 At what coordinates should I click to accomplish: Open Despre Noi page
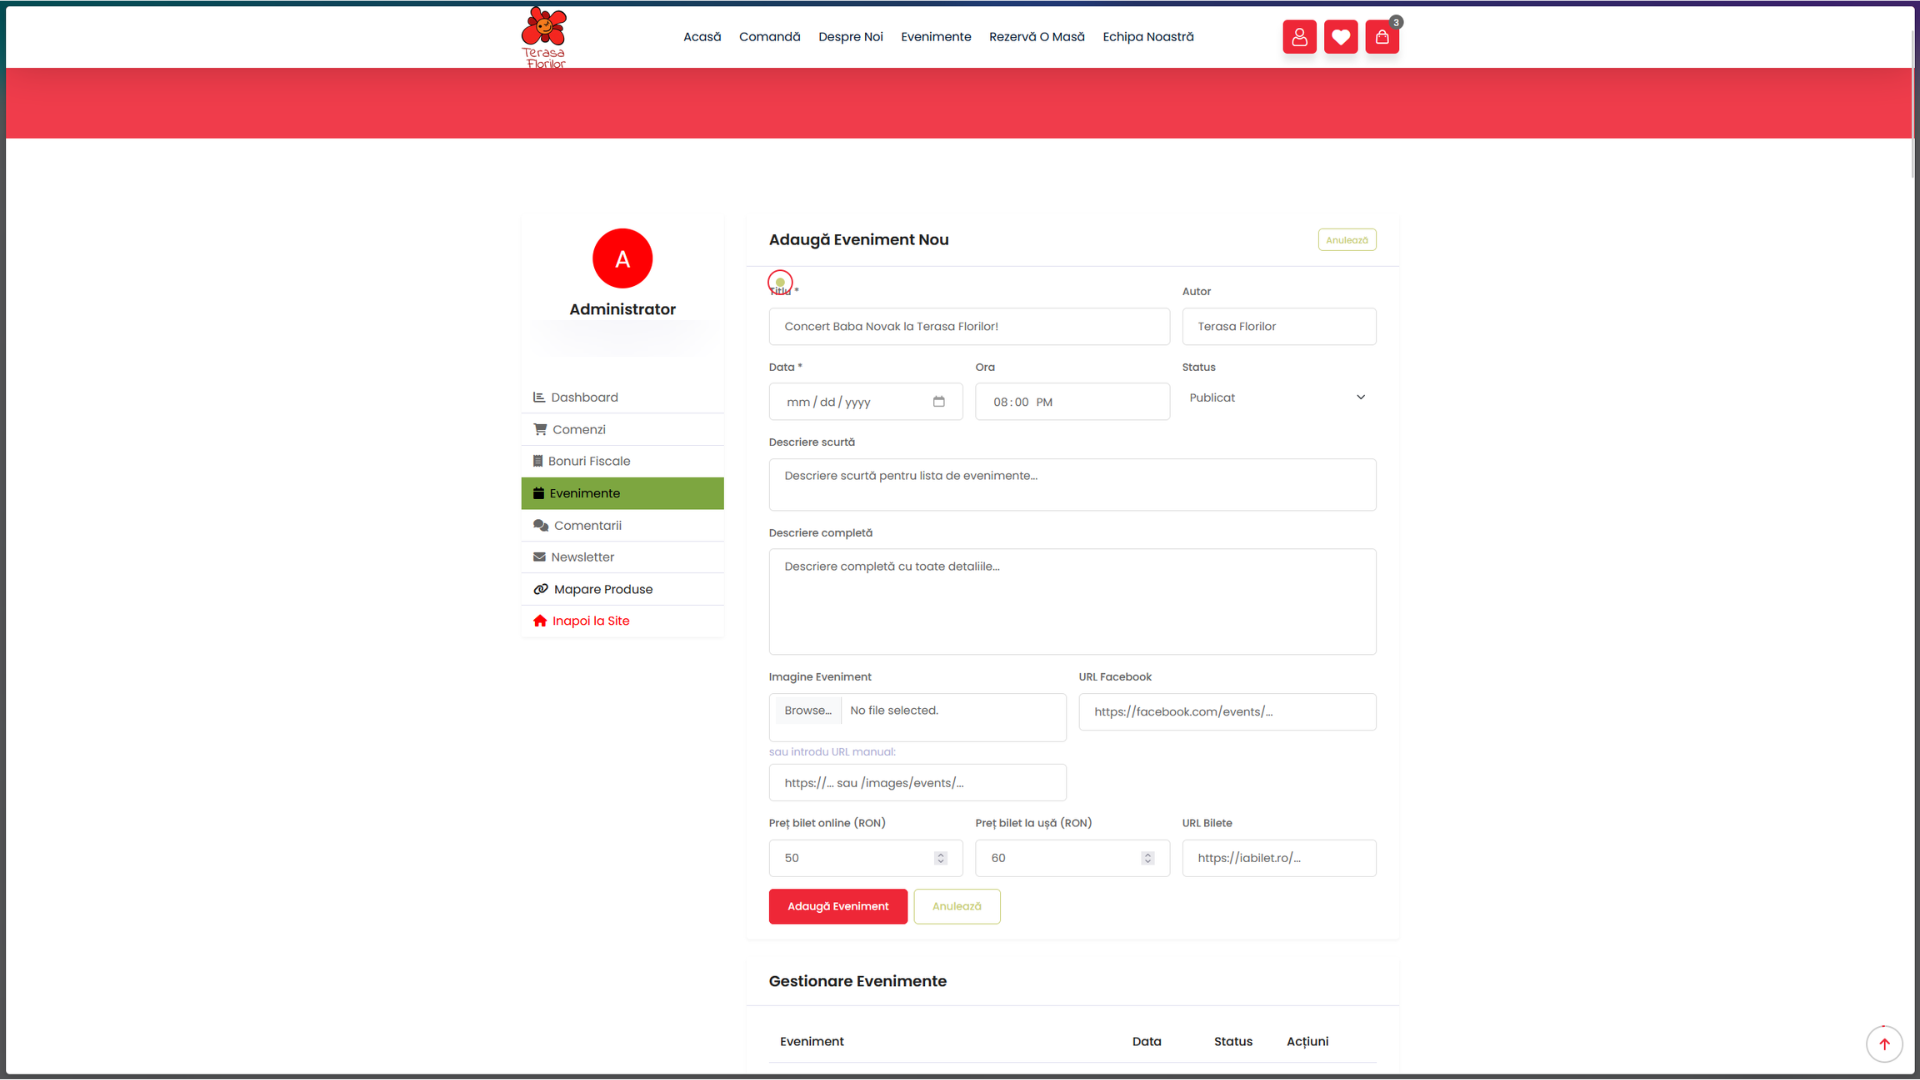(850, 37)
